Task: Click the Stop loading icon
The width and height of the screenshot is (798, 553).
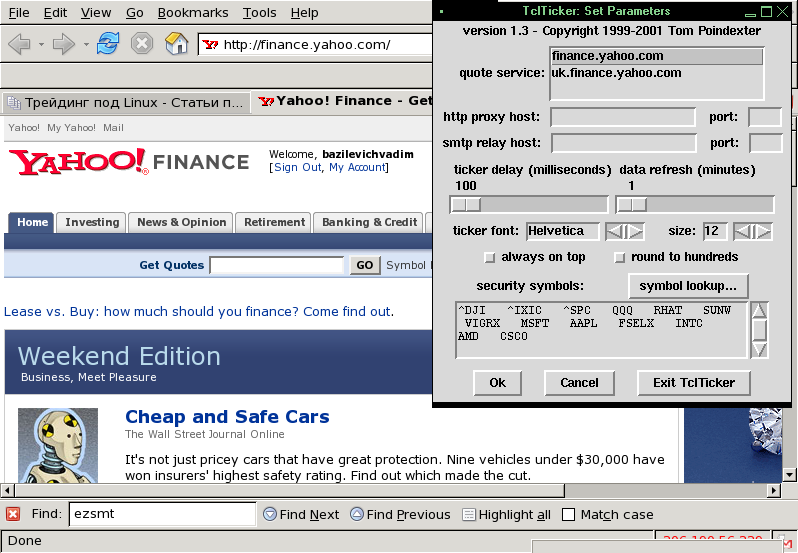Action: (x=142, y=44)
